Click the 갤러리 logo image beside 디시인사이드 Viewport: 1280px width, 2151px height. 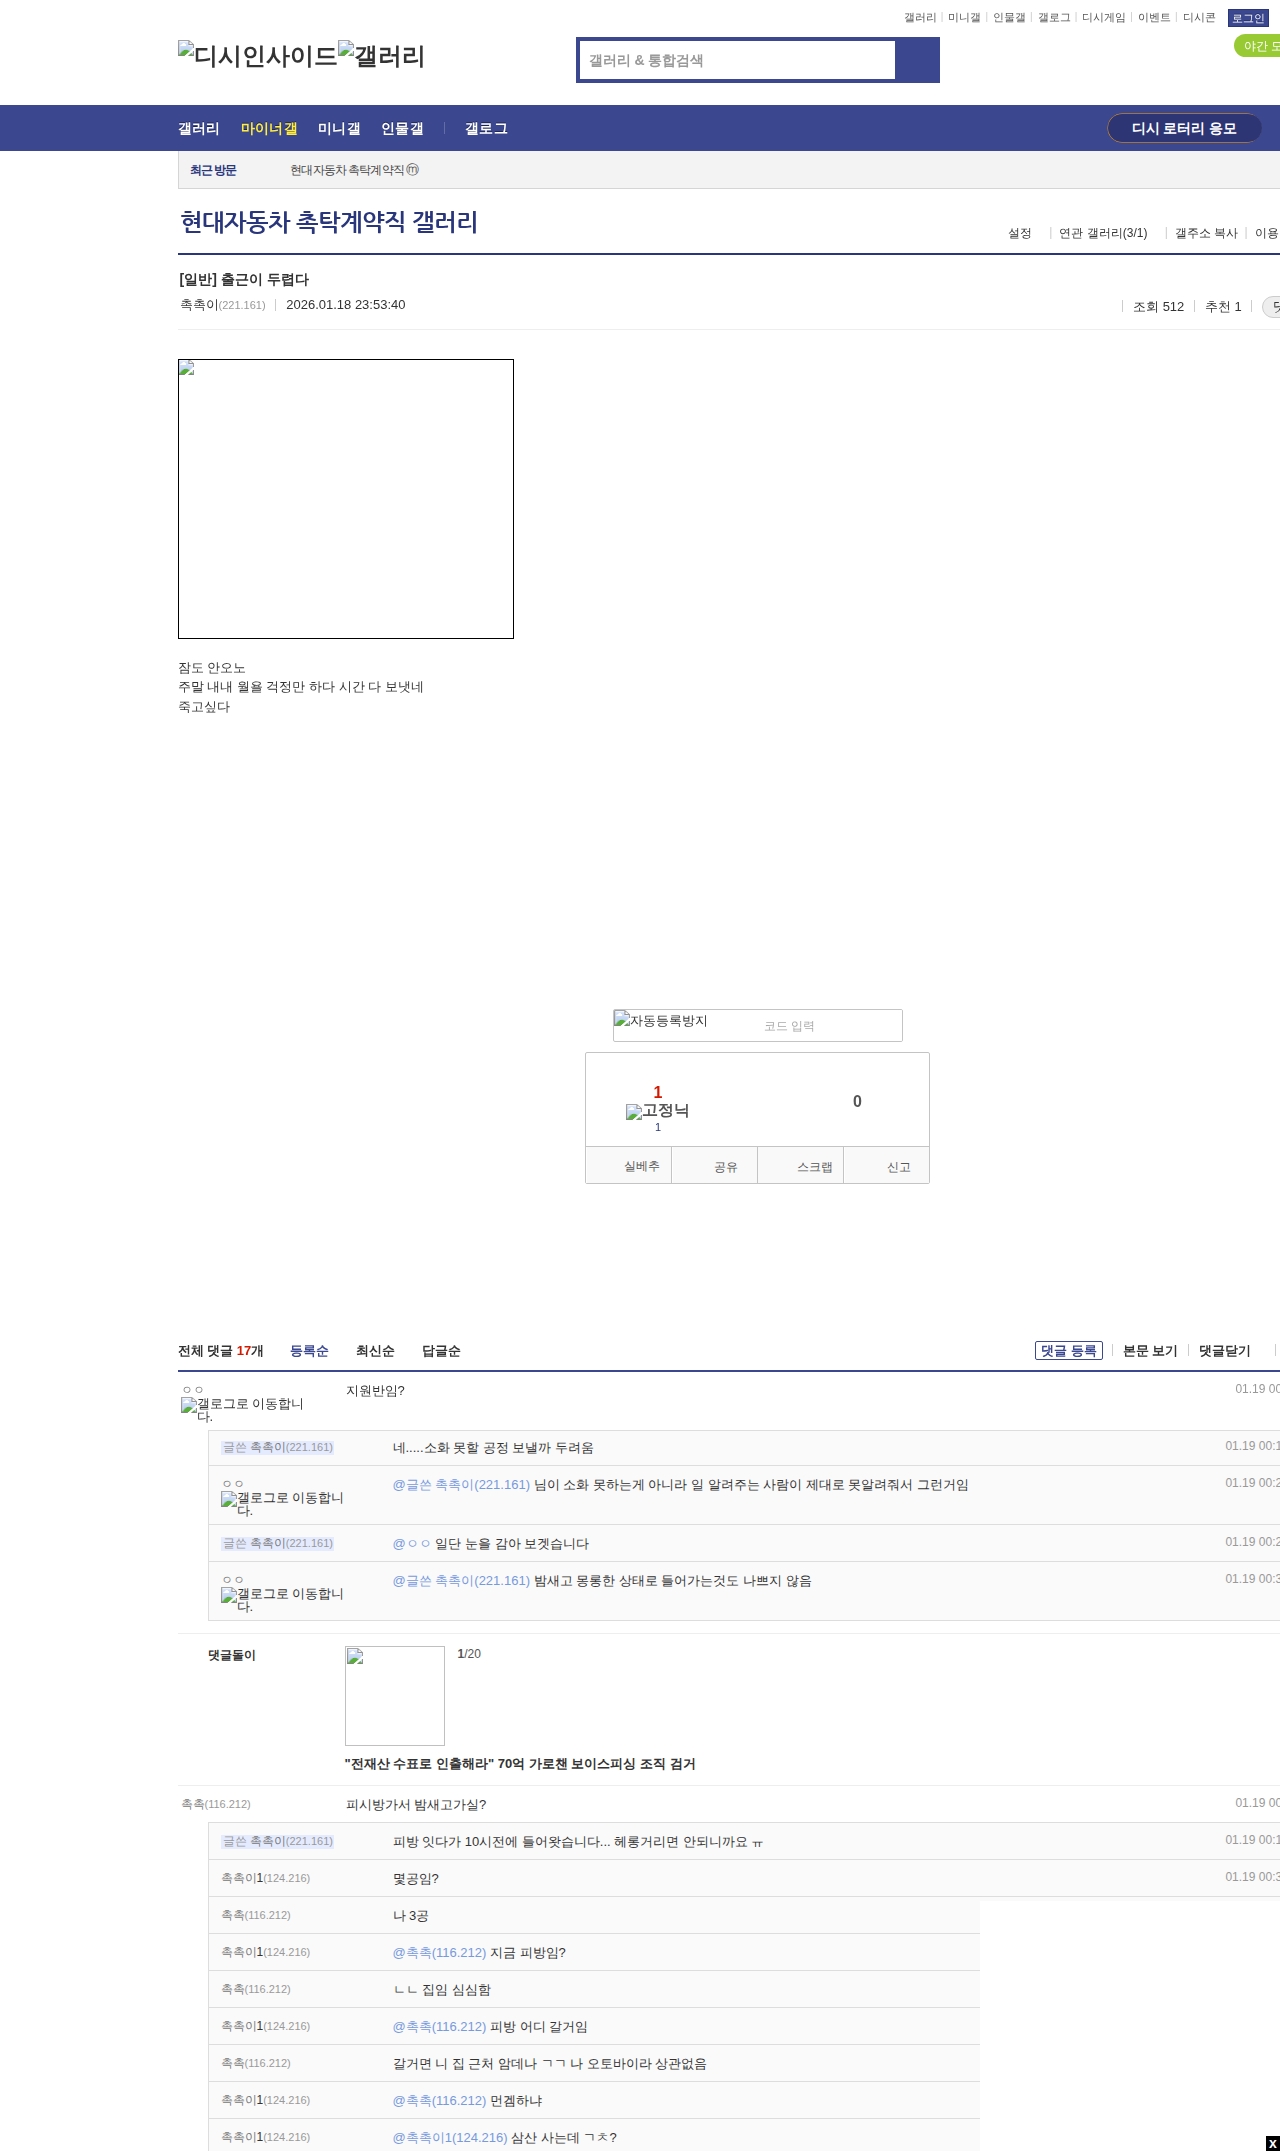[x=382, y=56]
